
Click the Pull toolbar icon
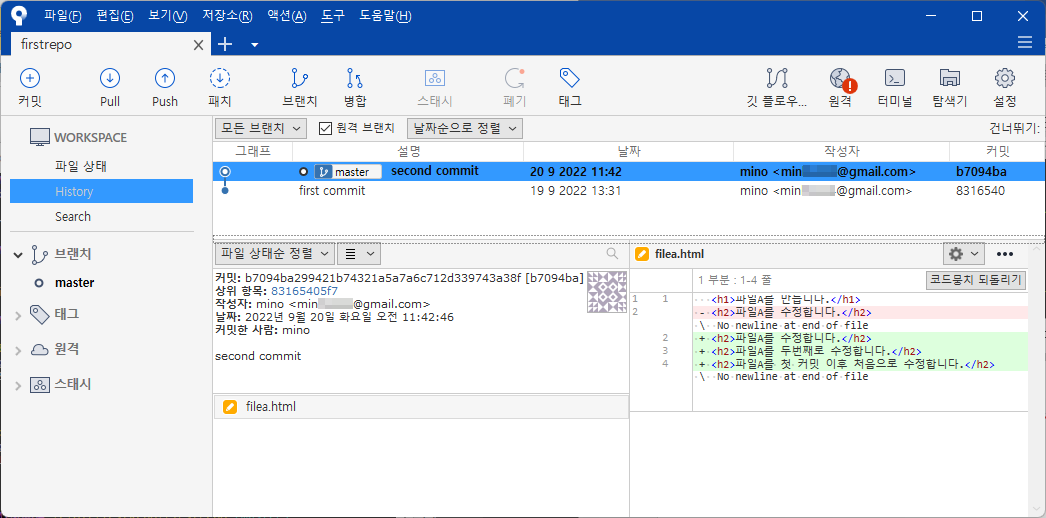coord(110,79)
